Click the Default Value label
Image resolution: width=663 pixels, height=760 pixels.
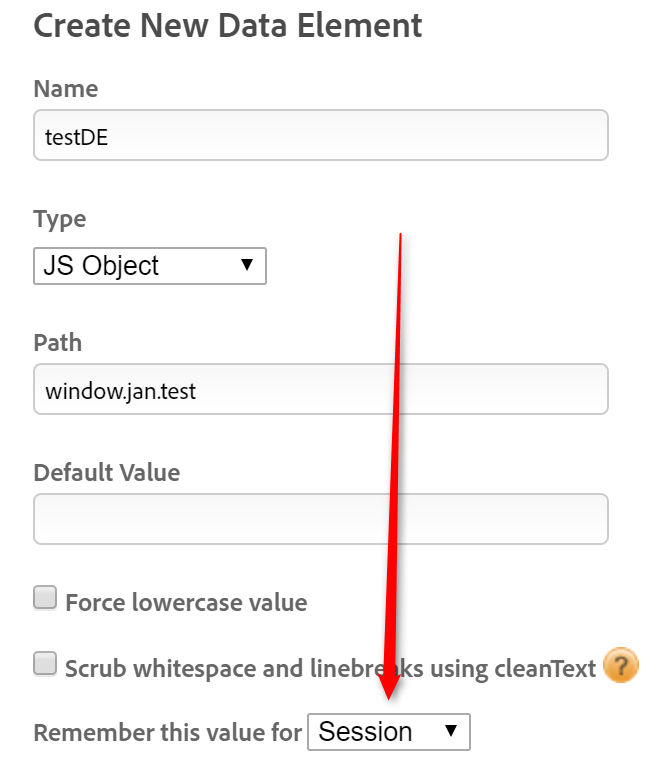point(107,472)
